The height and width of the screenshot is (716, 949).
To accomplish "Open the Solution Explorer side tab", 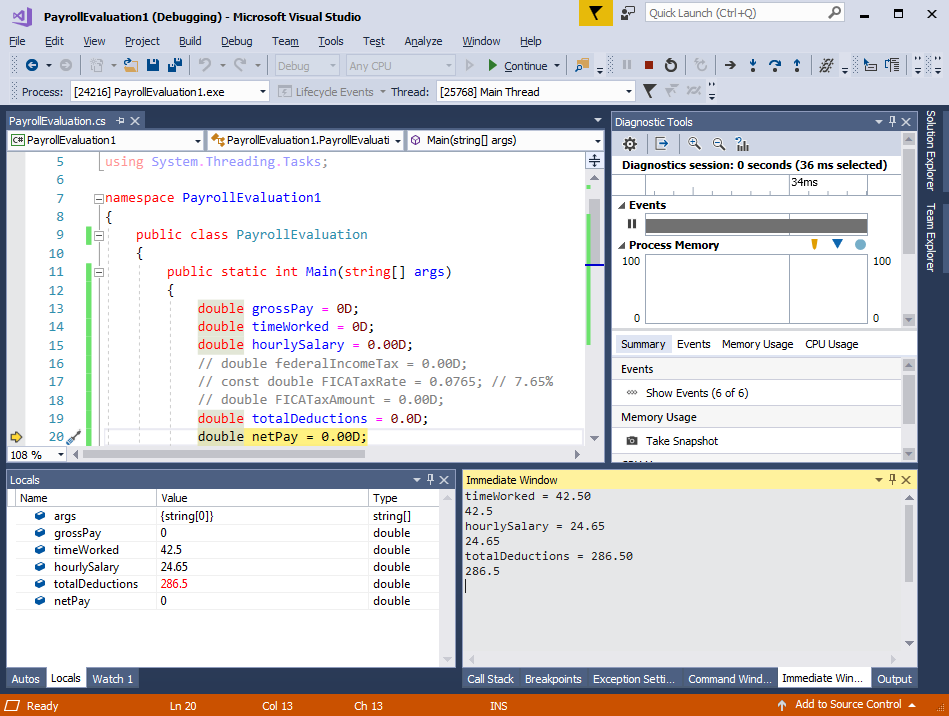I will (931, 150).
